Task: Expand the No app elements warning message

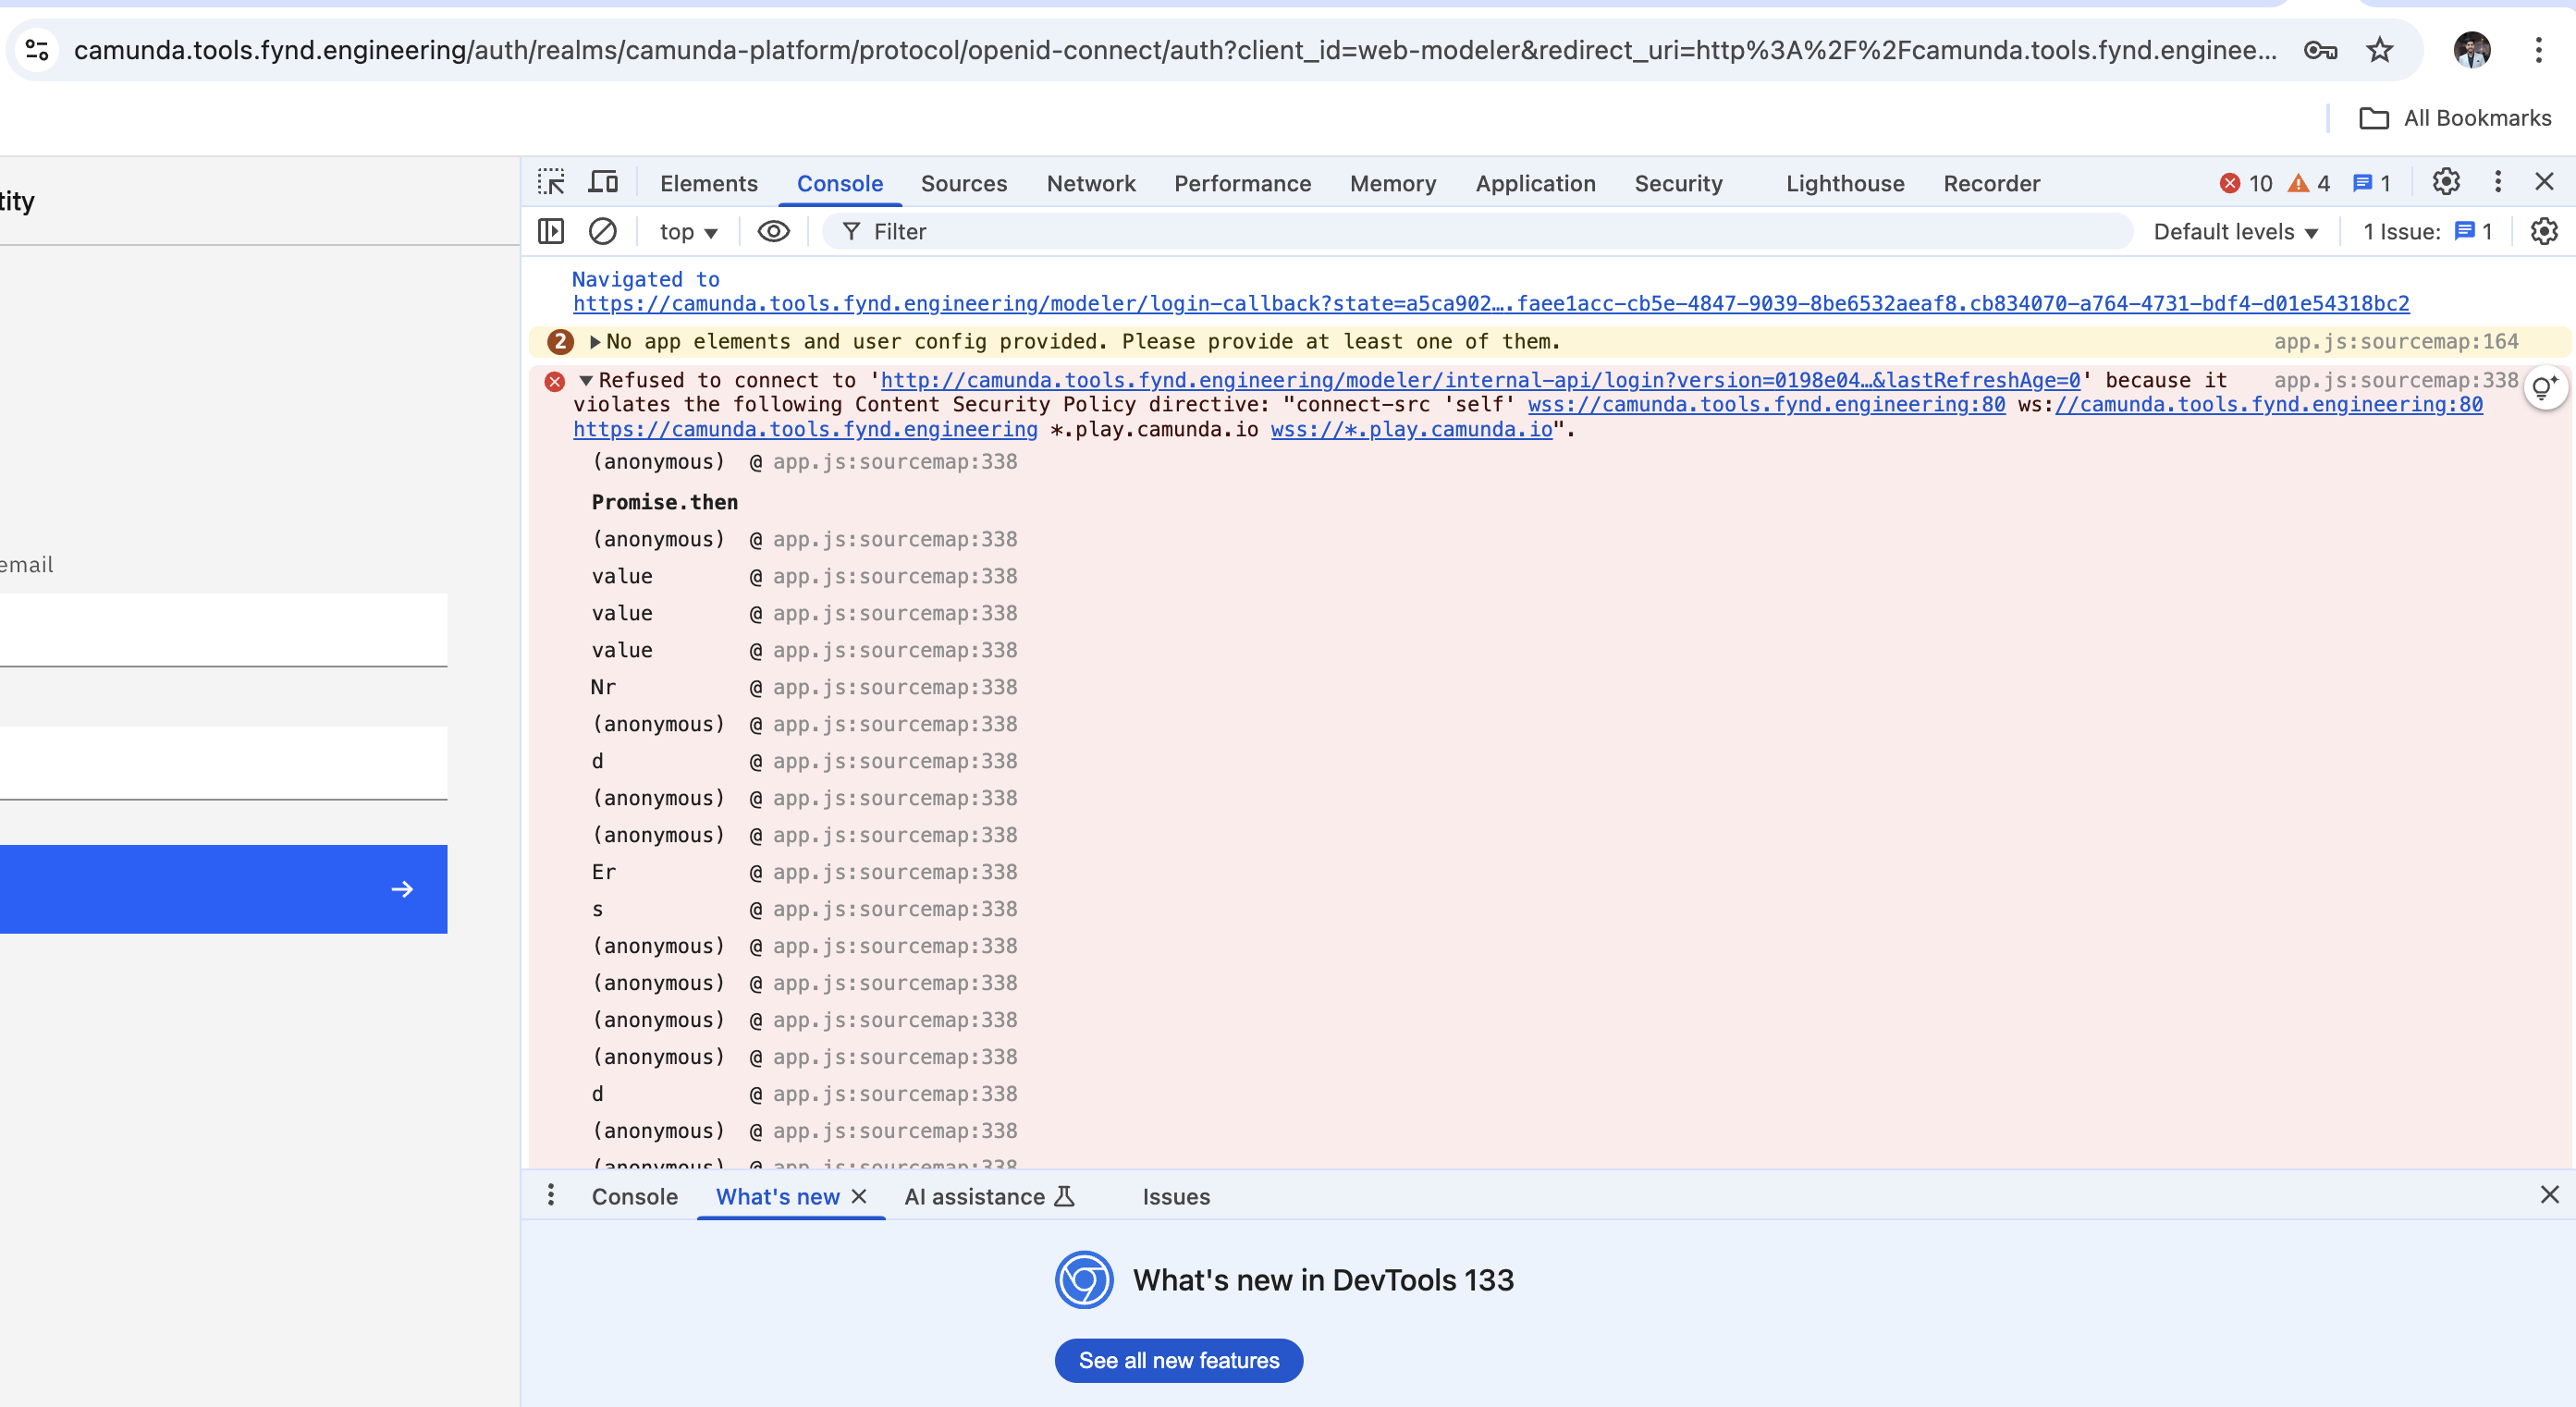Action: pyautogui.click(x=595, y=342)
